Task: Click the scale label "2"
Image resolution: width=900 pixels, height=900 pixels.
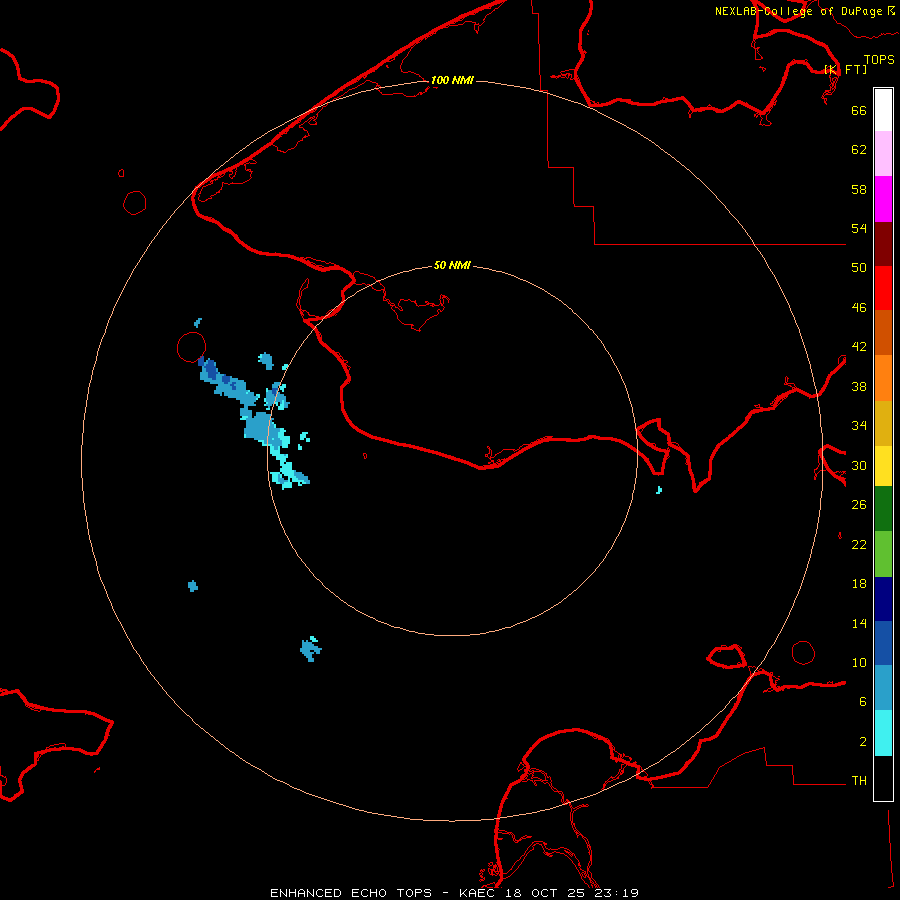Action: click(x=863, y=741)
